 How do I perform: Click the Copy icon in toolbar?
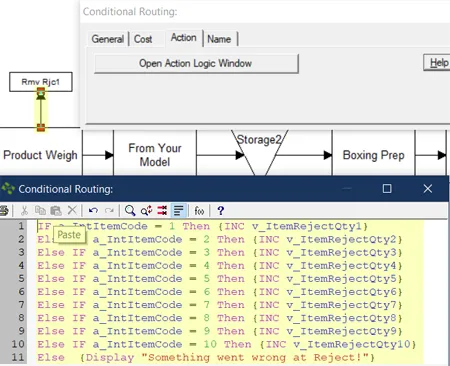[x=40, y=211]
